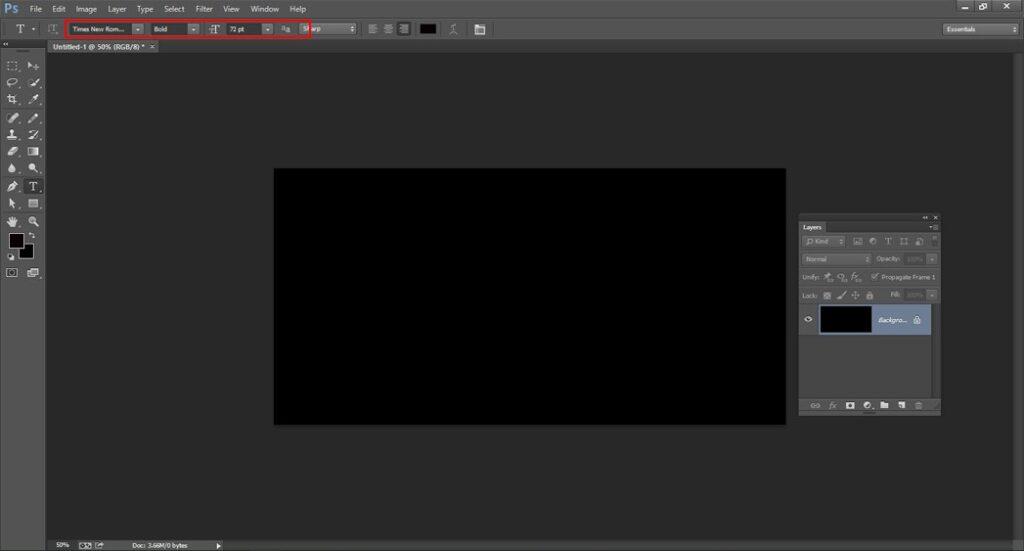1024x551 pixels.
Task: Select the Background layer thumbnail
Action: (846, 320)
